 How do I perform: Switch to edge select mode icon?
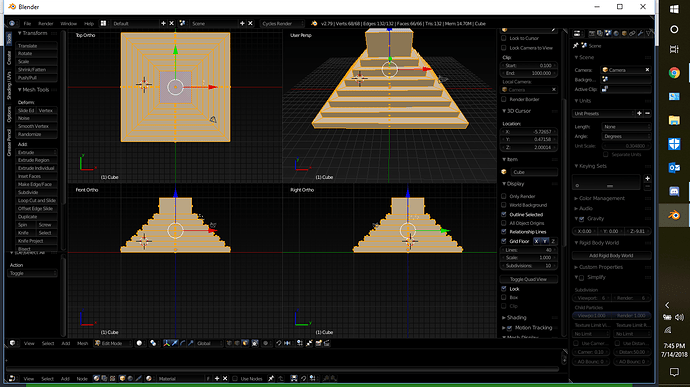(x=237, y=343)
